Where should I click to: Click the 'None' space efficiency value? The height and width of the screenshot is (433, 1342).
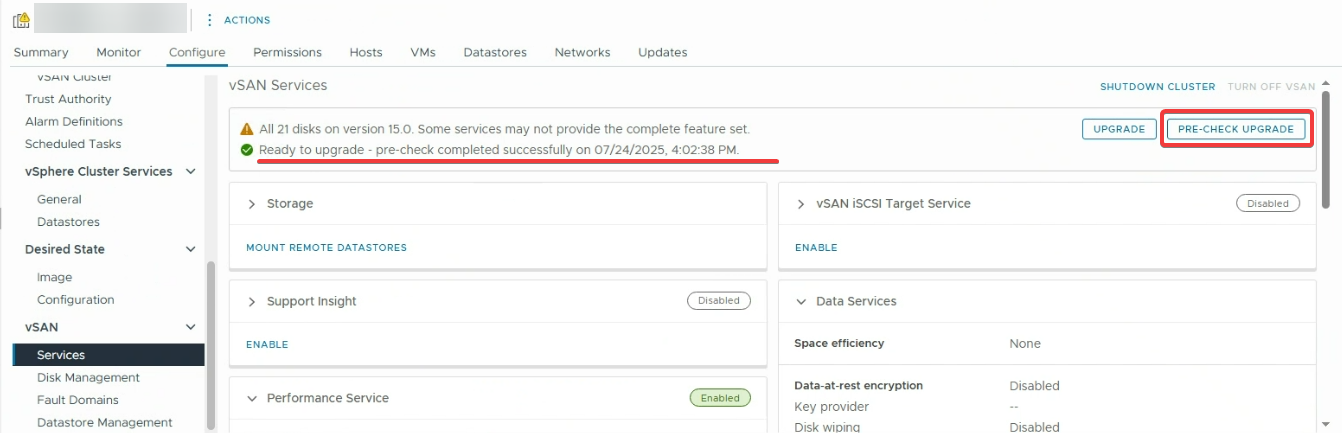[1025, 344]
